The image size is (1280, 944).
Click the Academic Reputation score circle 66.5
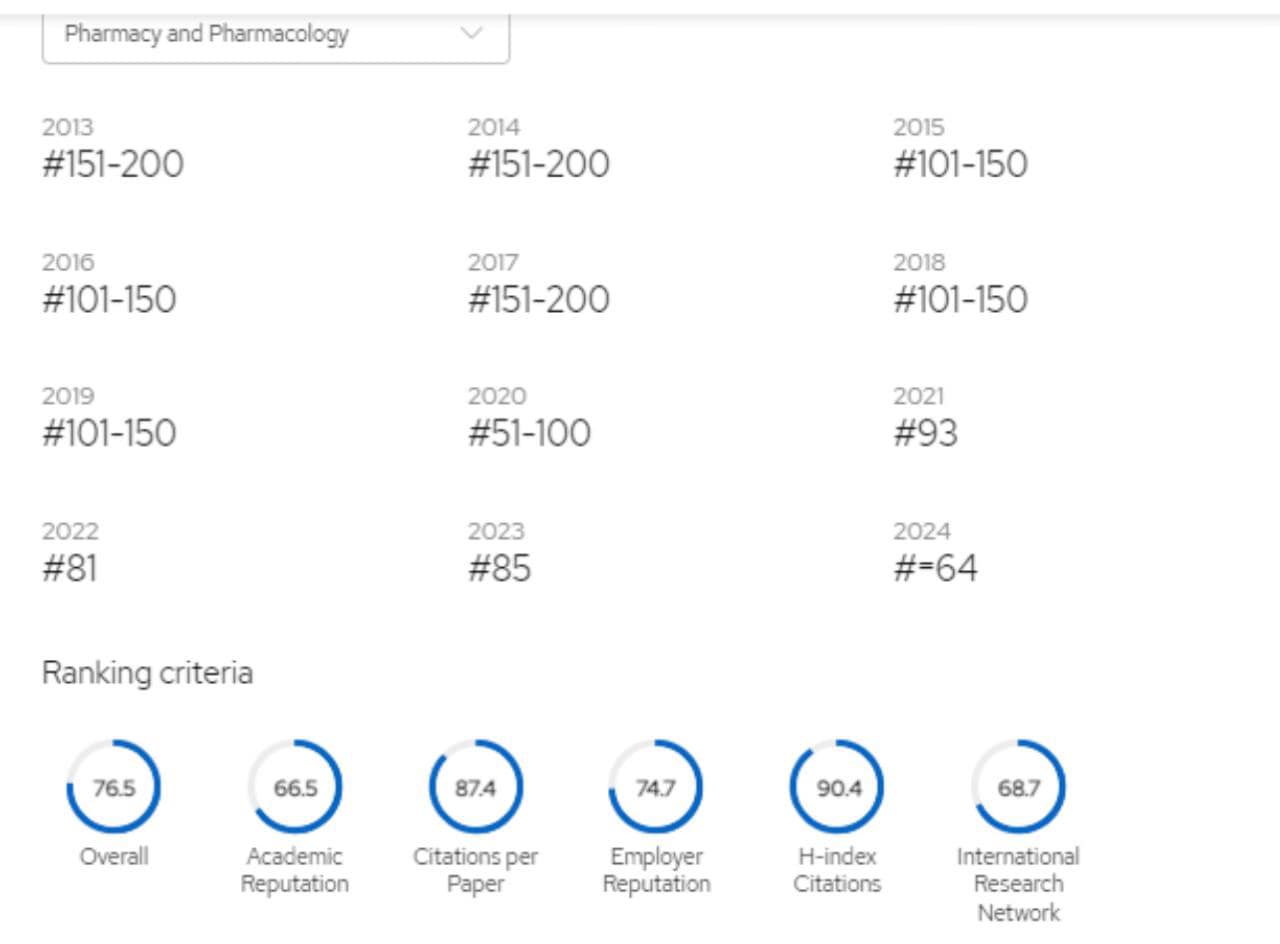coord(295,787)
